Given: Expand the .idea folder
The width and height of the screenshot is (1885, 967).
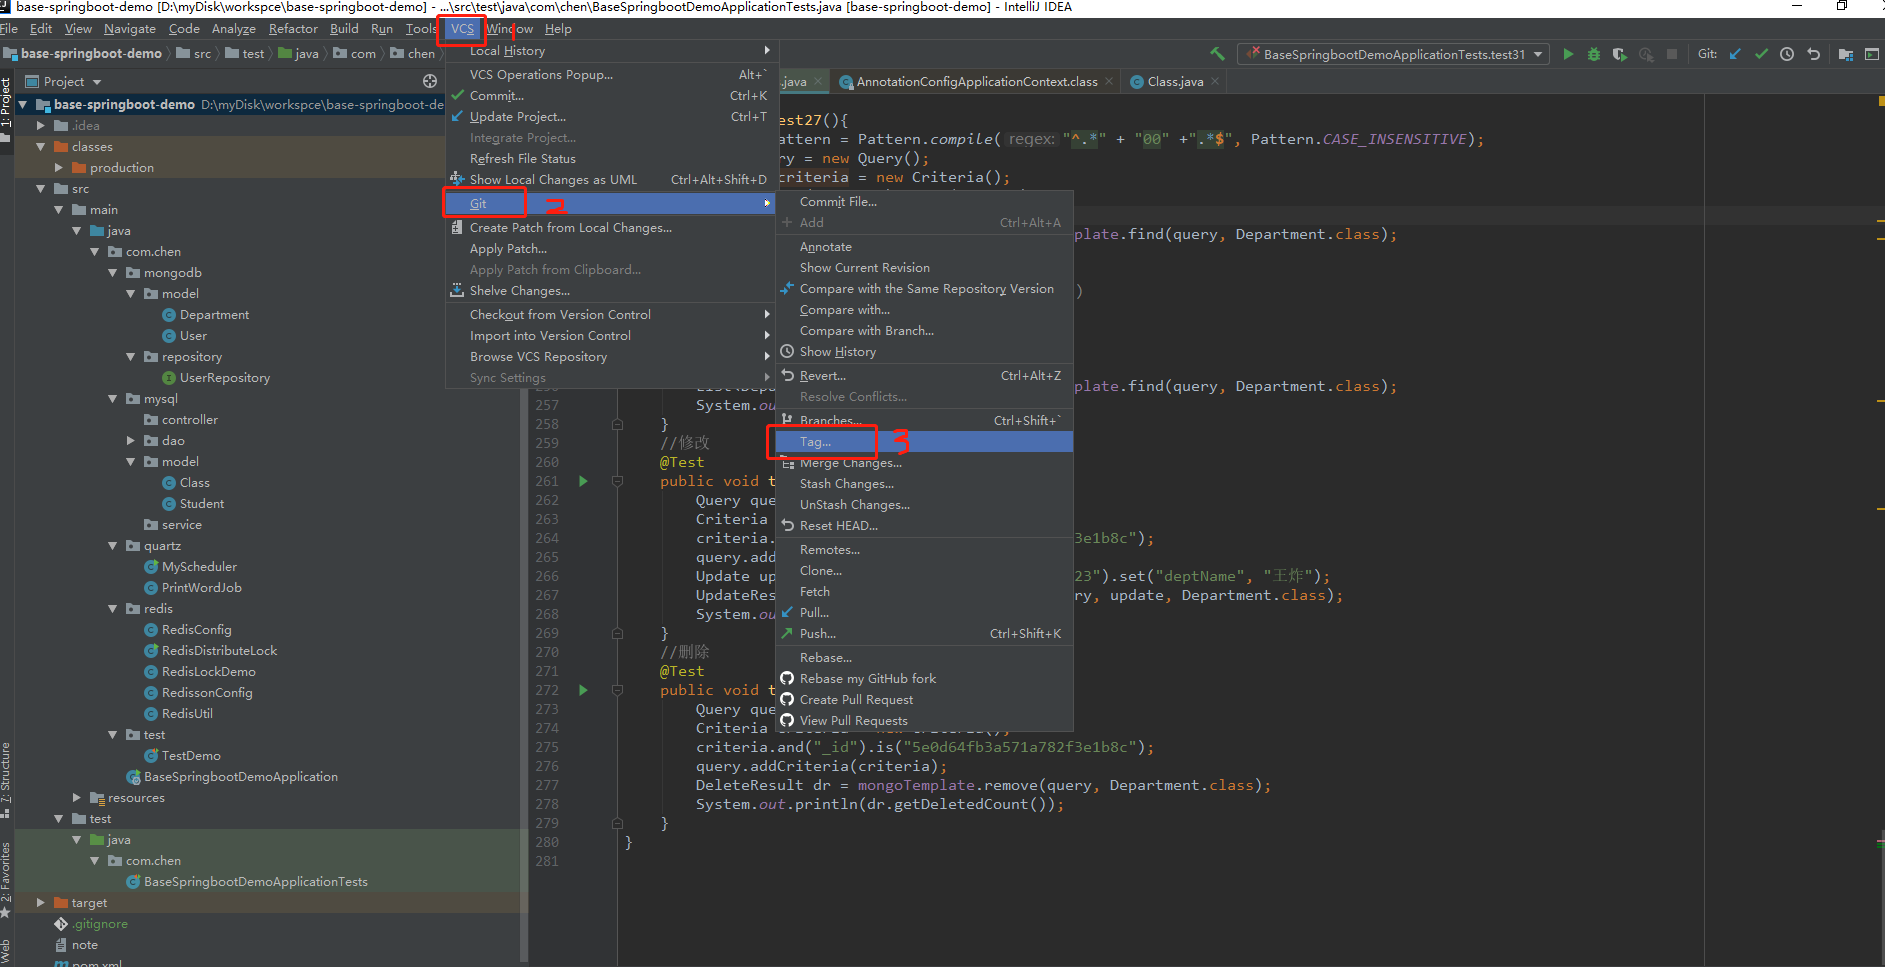Looking at the screenshot, I should 41,125.
